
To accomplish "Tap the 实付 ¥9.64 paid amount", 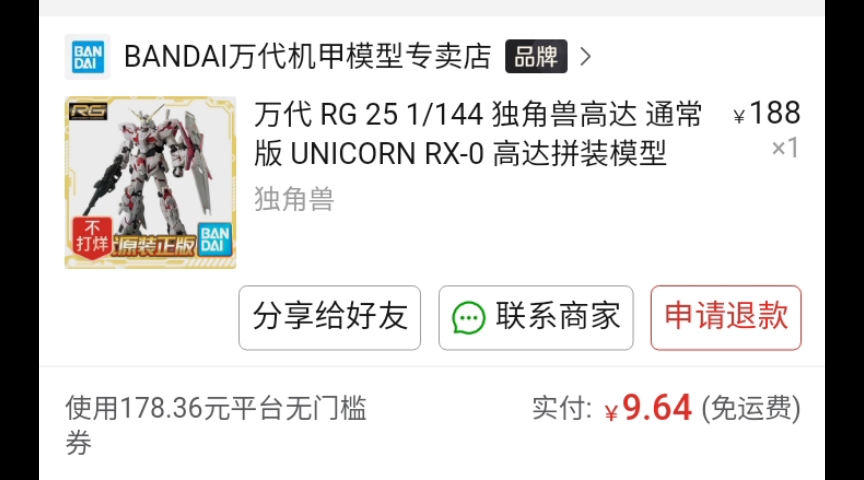I will (x=612, y=408).
